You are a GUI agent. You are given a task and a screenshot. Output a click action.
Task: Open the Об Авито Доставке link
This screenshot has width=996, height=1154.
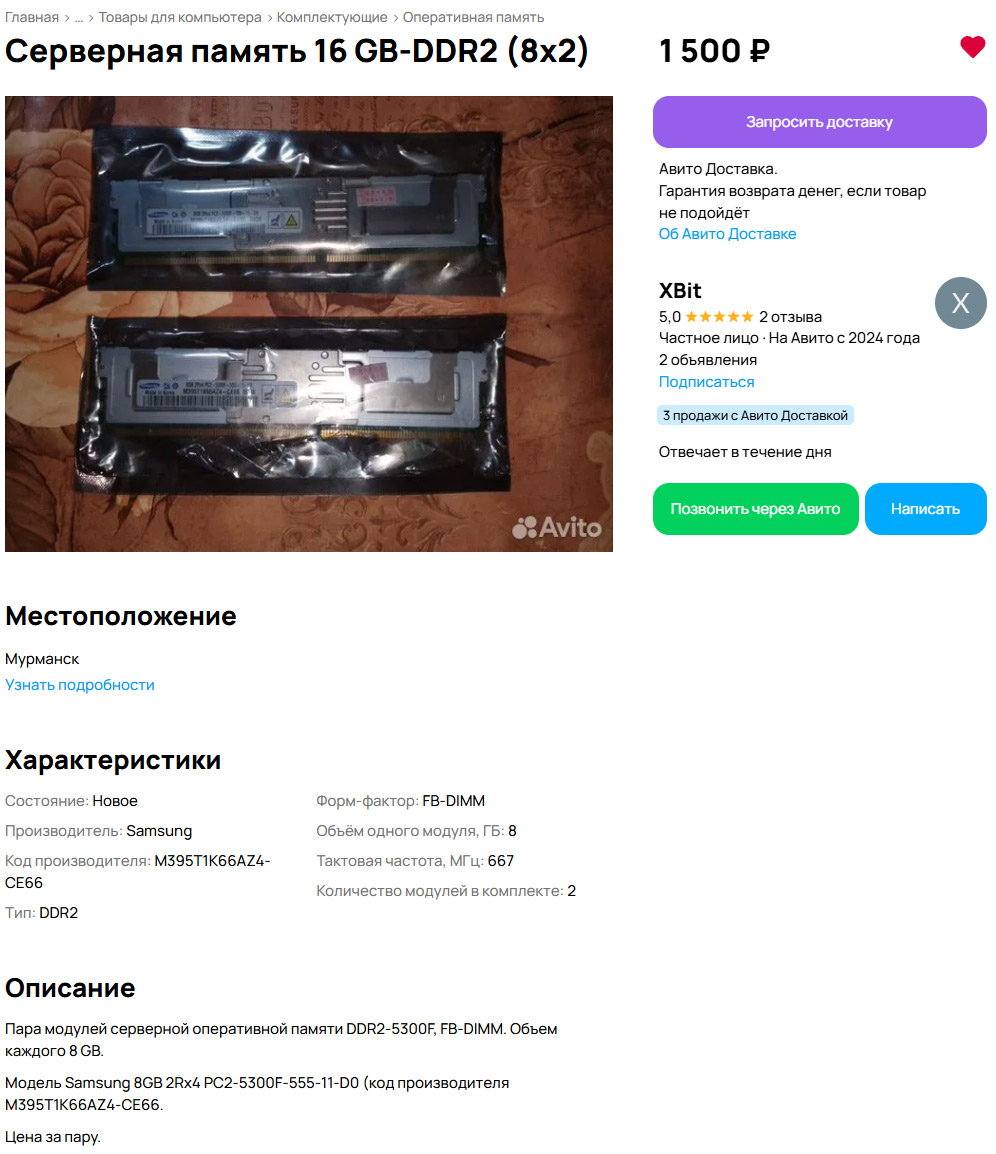click(727, 234)
